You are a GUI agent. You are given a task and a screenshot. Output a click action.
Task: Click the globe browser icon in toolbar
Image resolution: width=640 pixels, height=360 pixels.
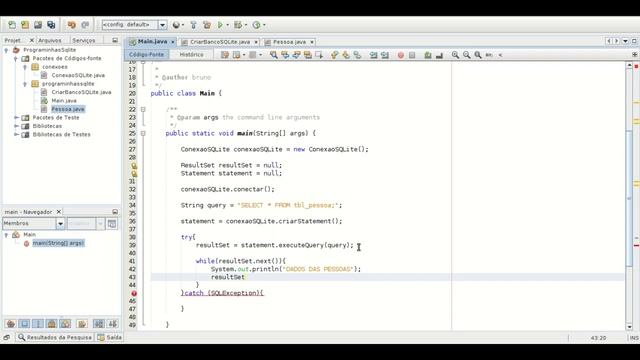click(x=176, y=25)
